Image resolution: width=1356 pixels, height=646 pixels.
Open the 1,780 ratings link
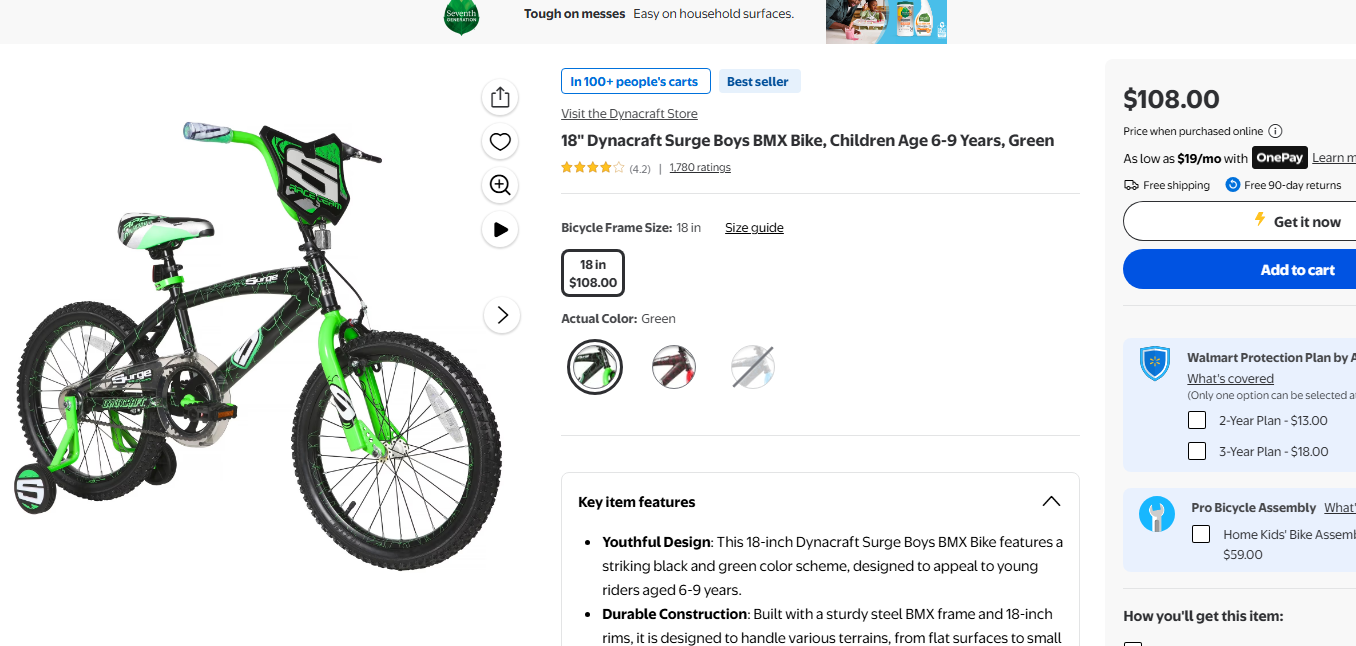click(x=700, y=168)
